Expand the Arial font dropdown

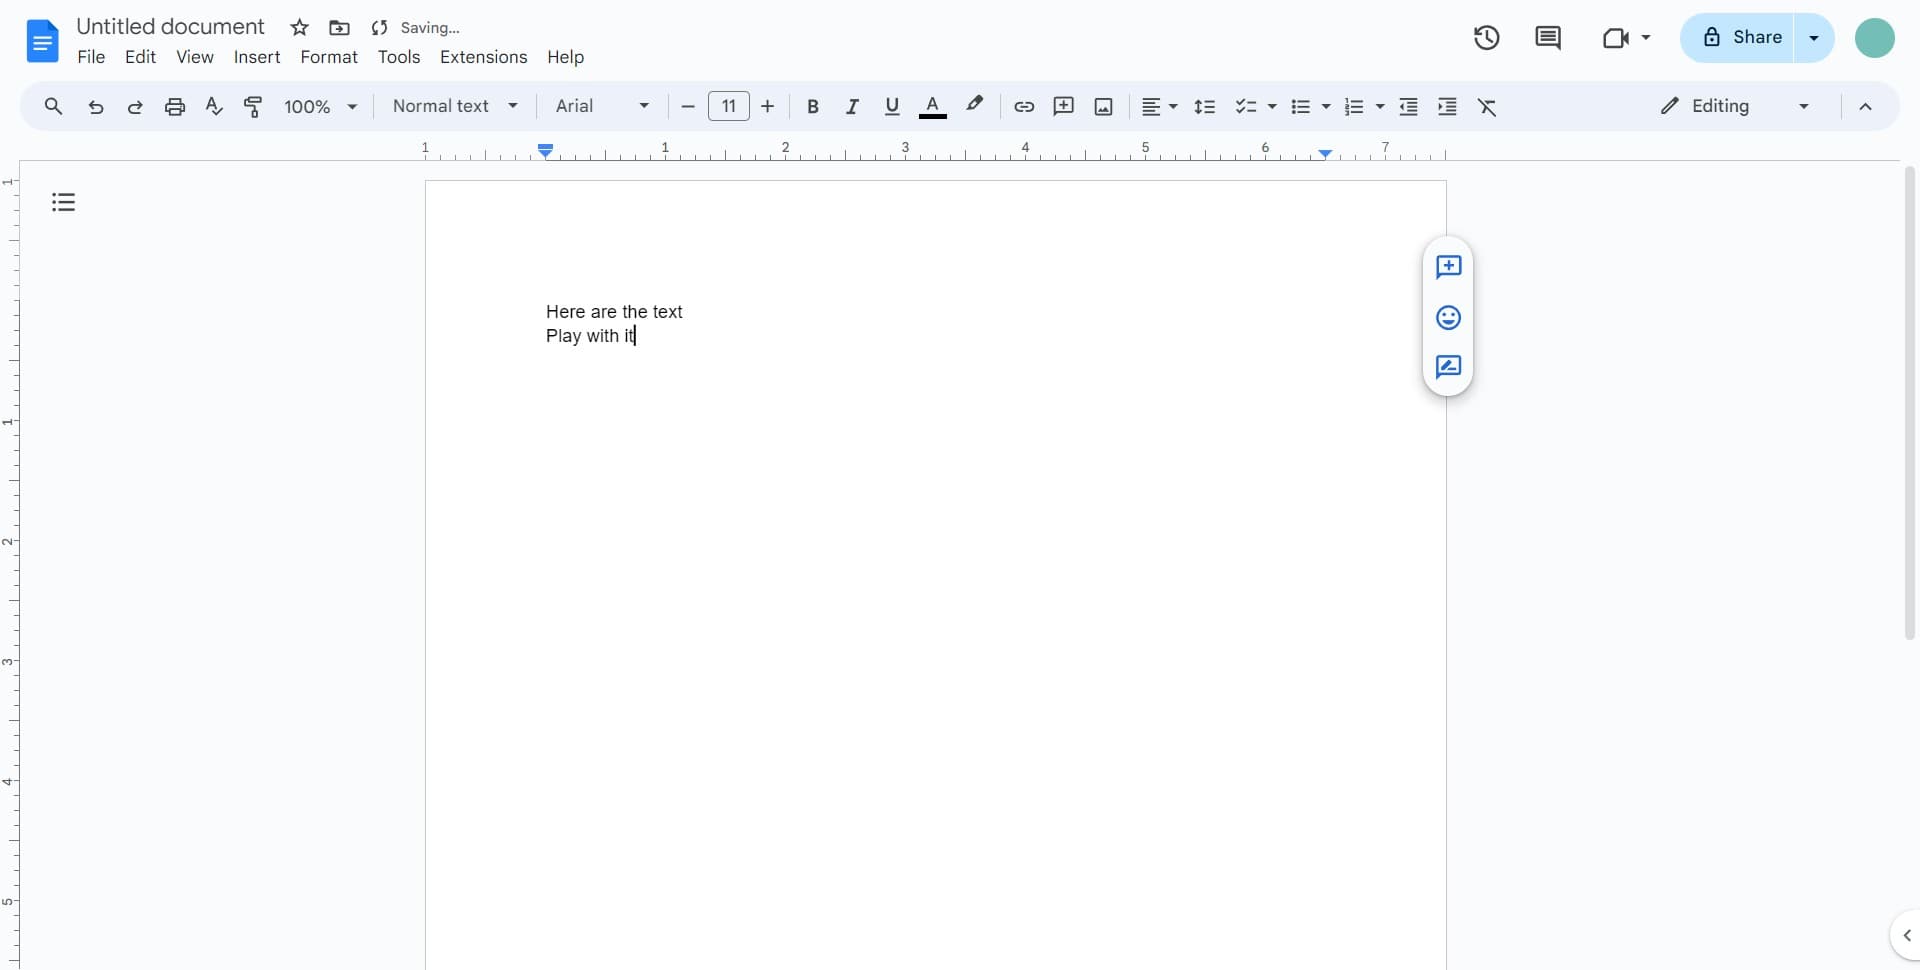pos(602,106)
